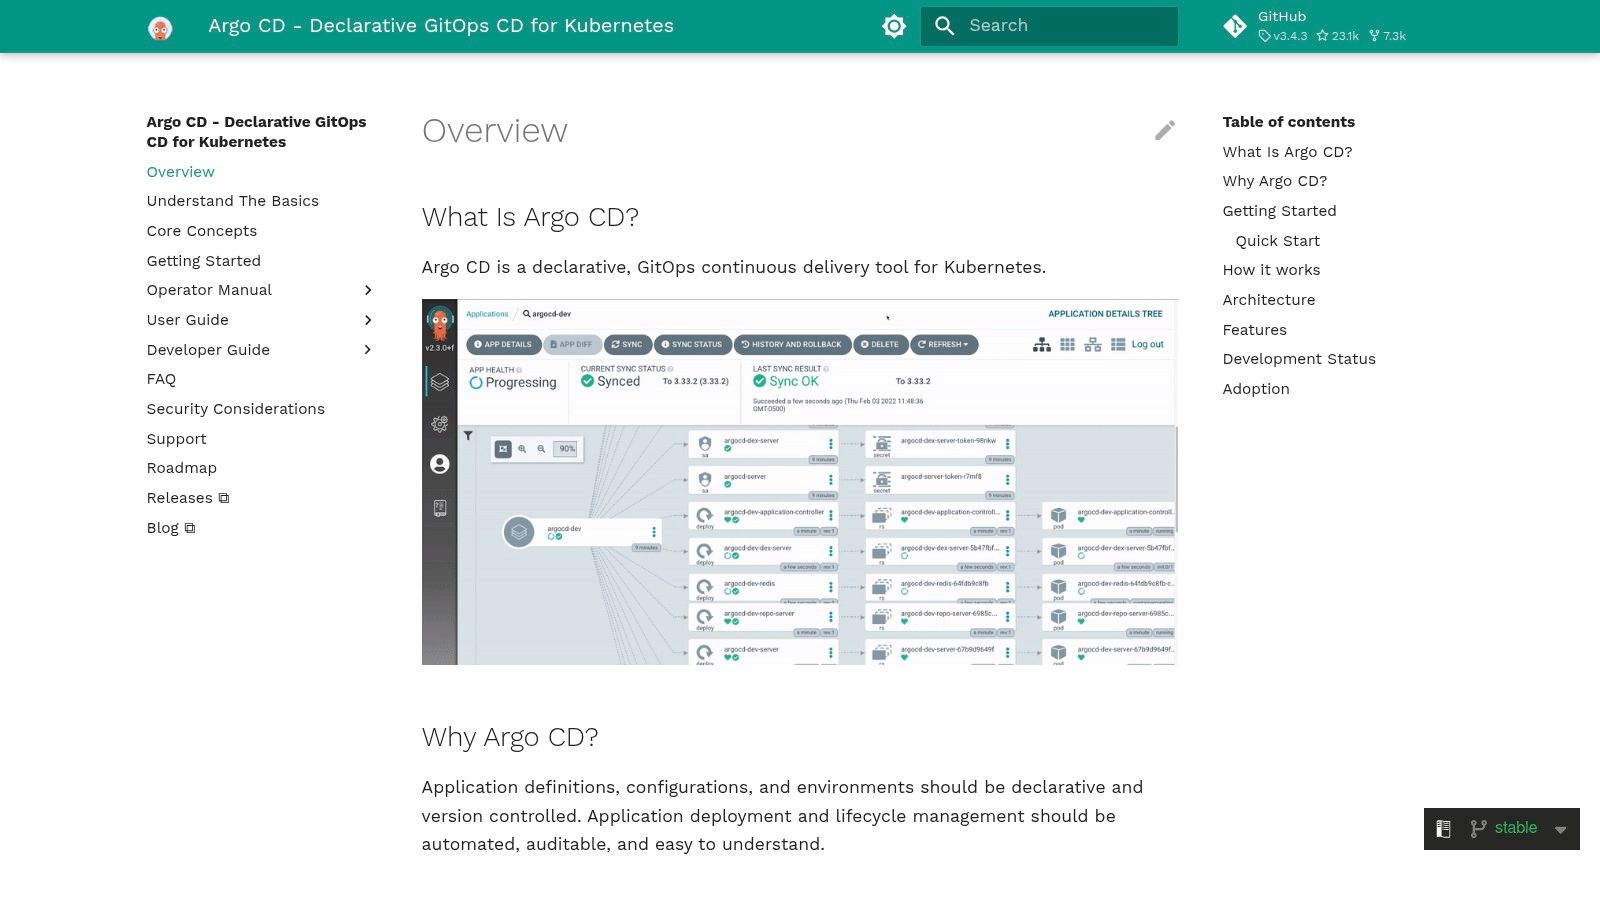Viewport: 1600px width, 900px height.
Task: Click the branch icon beside stable
Action: click(x=1478, y=829)
